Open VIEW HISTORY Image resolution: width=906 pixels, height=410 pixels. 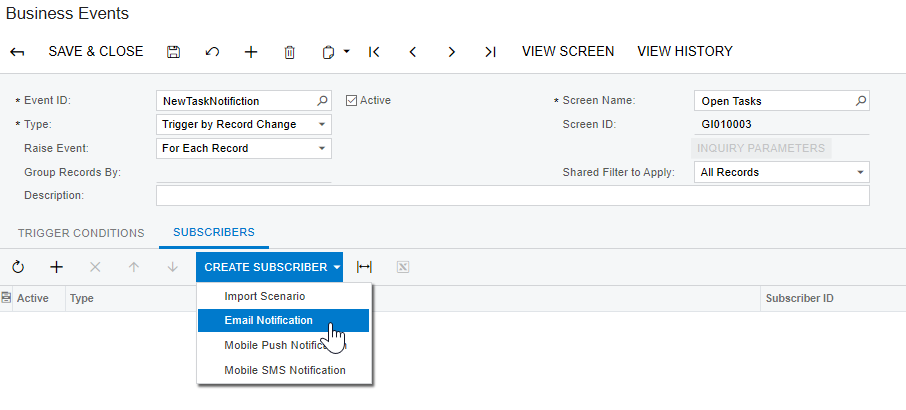click(x=684, y=51)
